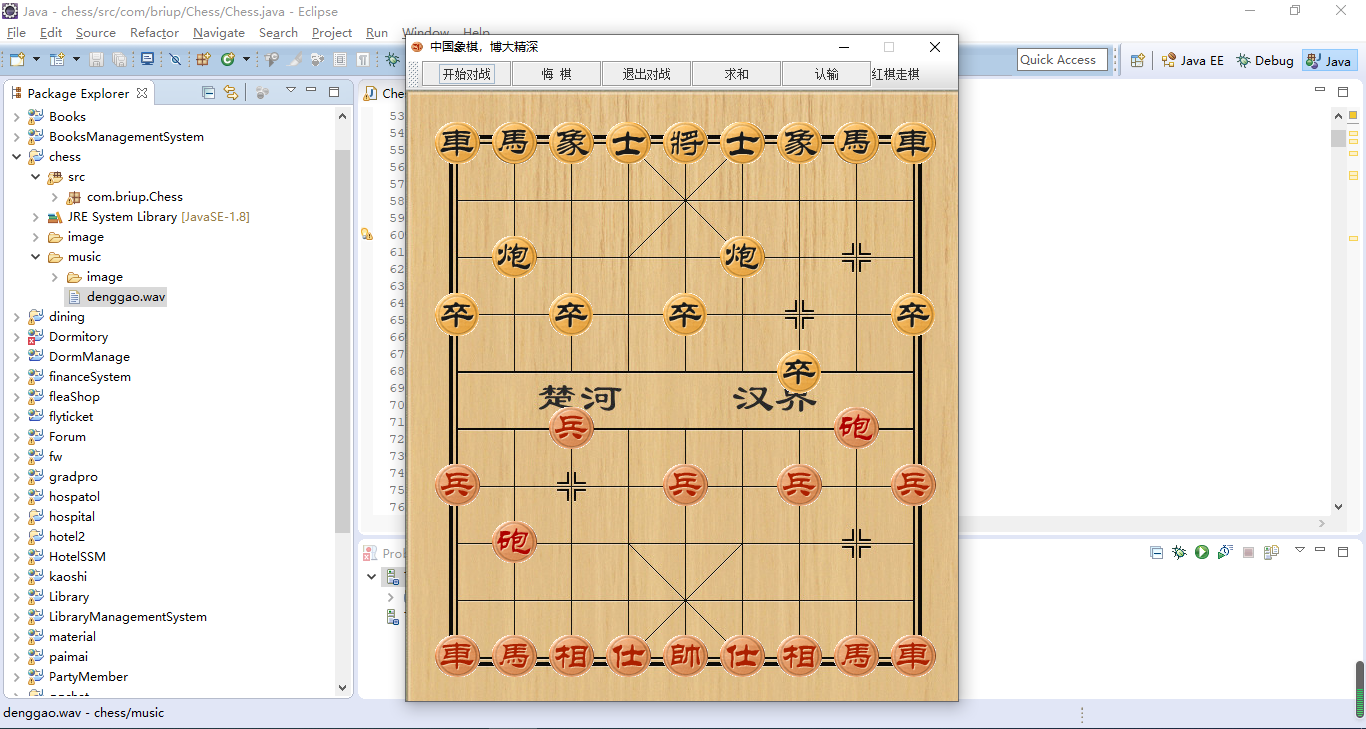This screenshot has height=729, width=1366.
Task: Click Collapse All in Package Explorer
Action: click(x=208, y=93)
